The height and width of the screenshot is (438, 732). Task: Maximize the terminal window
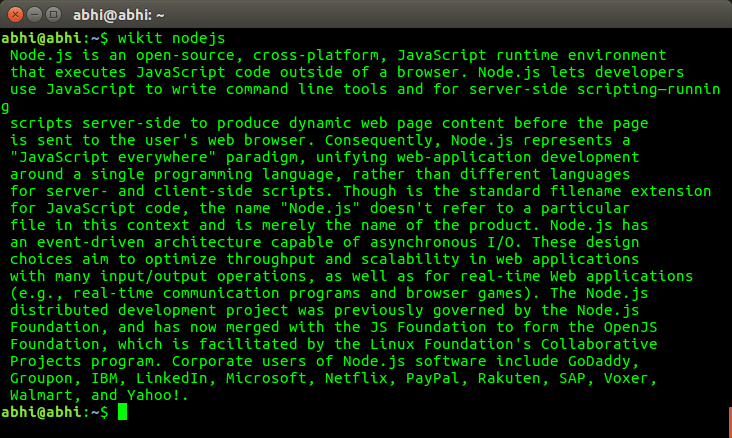53,15
